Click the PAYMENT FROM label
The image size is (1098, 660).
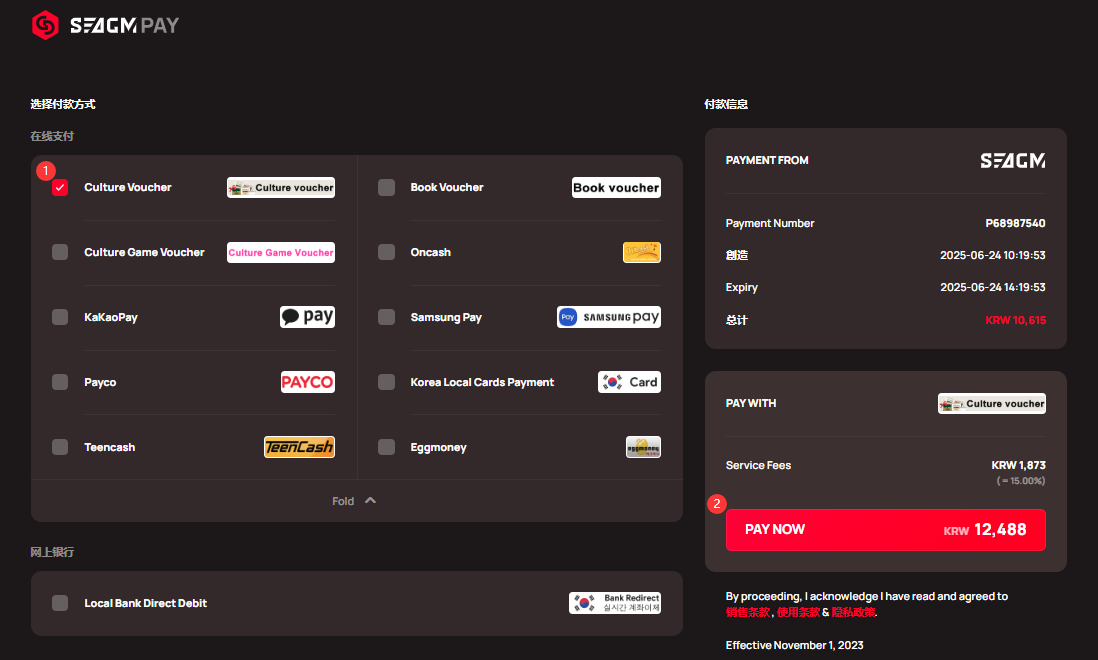click(767, 160)
